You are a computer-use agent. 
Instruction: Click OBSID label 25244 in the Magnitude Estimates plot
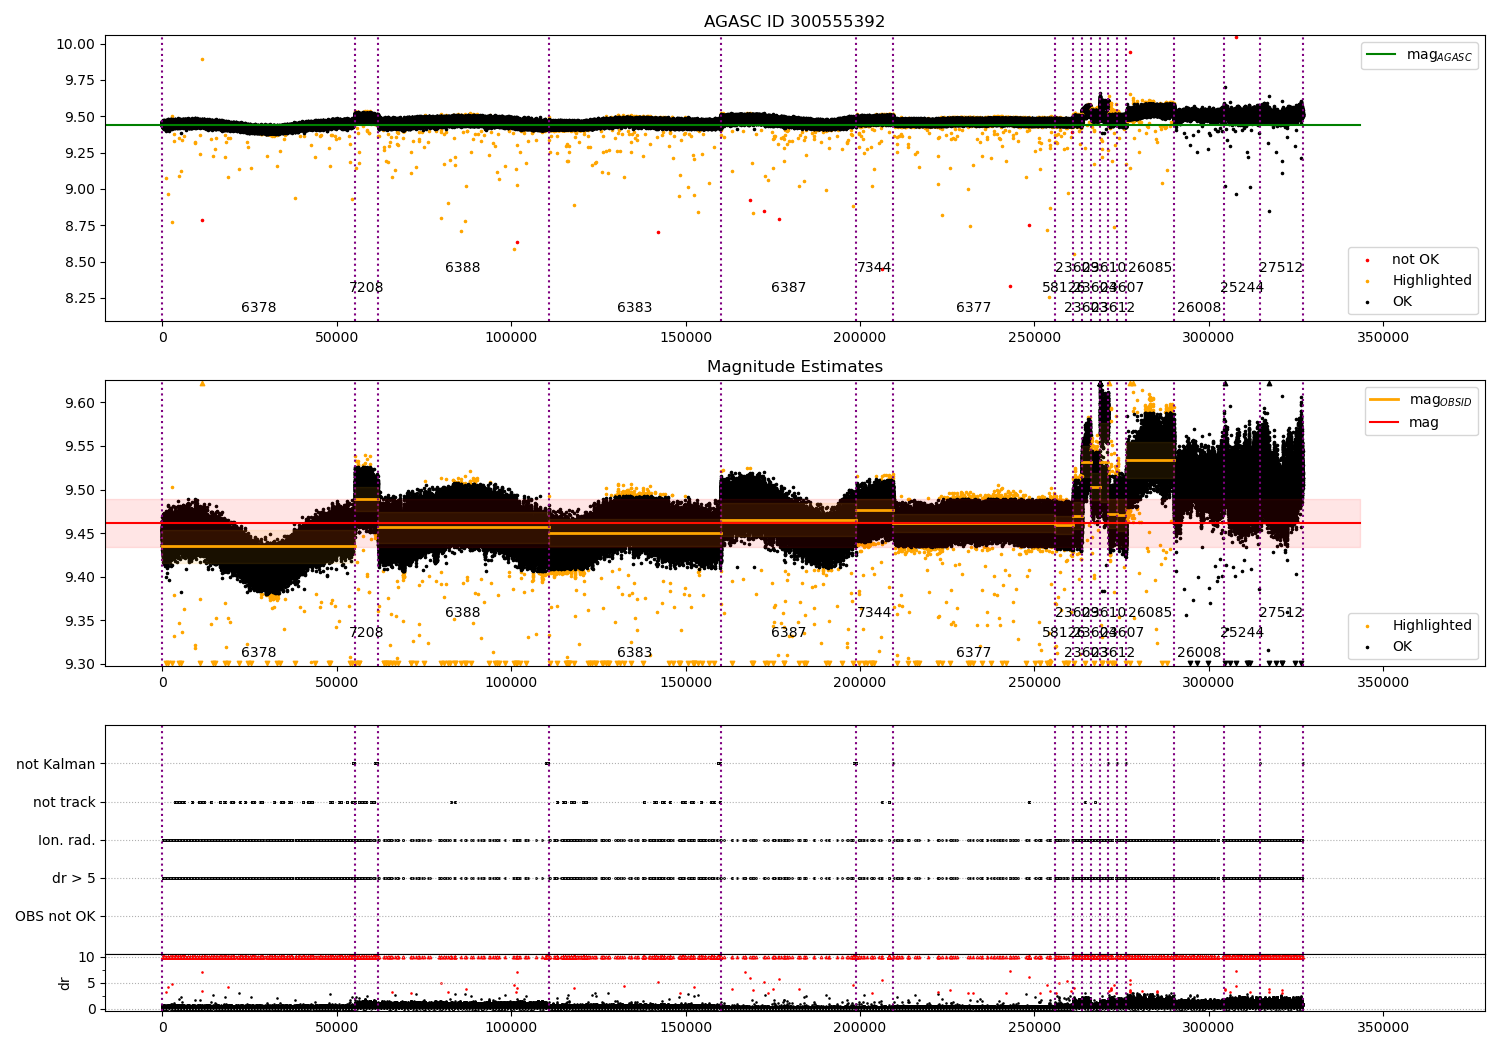pyautogui.click(x=1242, y=633)
